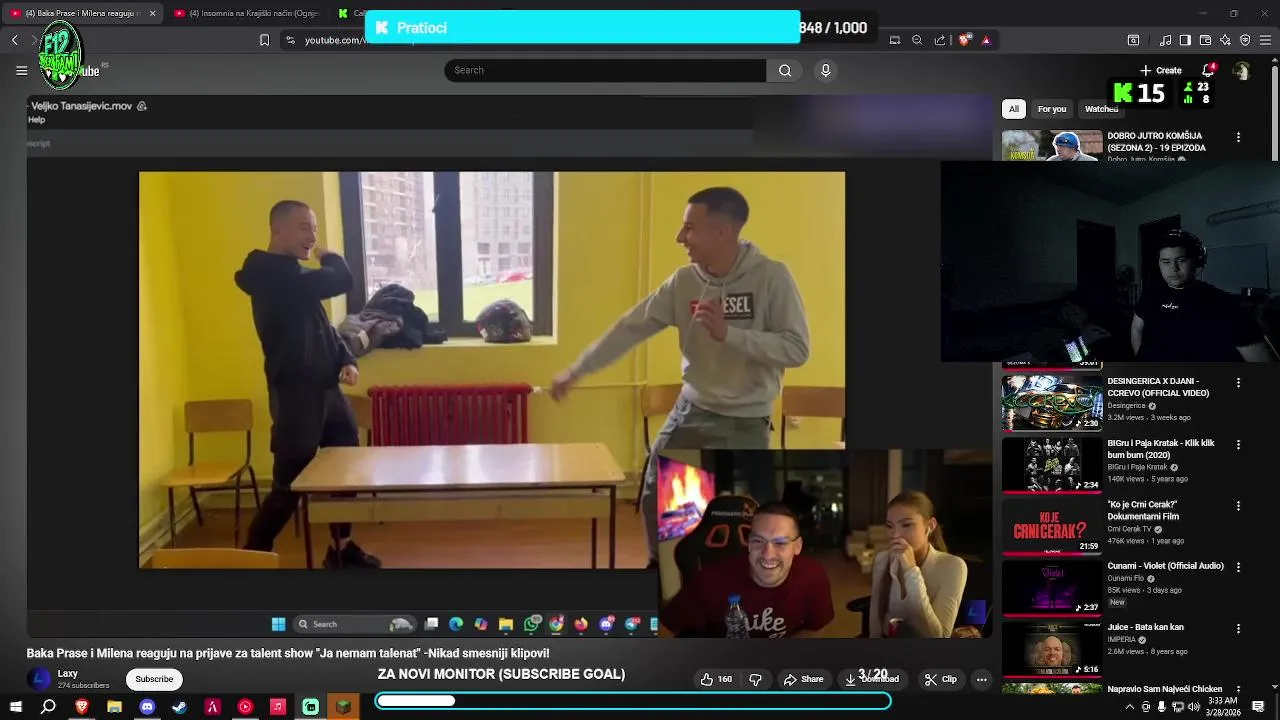Toggle the browser sidebar panel icon
Screen dimensions: 1280x720
point(1185,40)
